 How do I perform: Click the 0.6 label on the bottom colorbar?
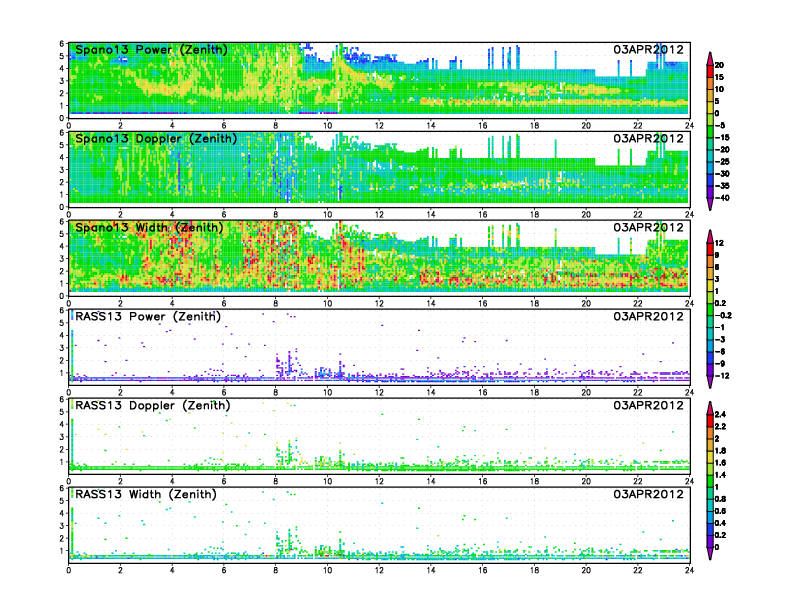point(720,511)
